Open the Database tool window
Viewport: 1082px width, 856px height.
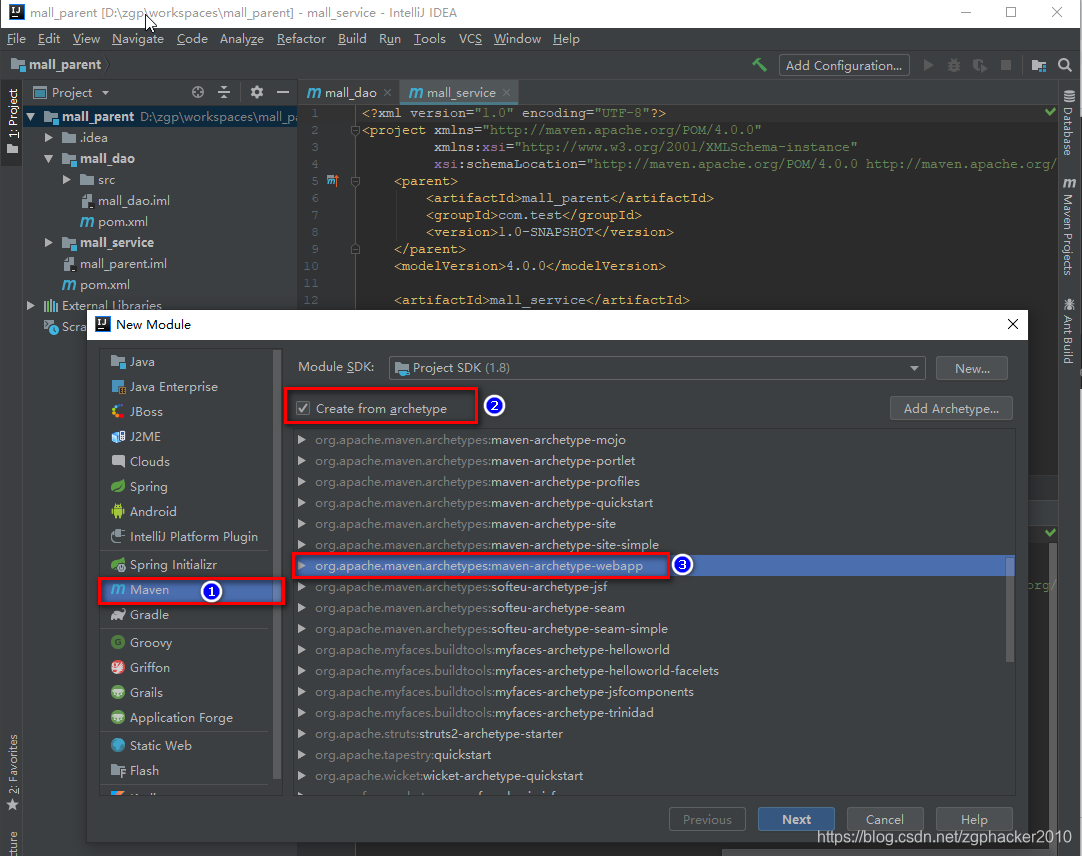(x=1068, y=122)
